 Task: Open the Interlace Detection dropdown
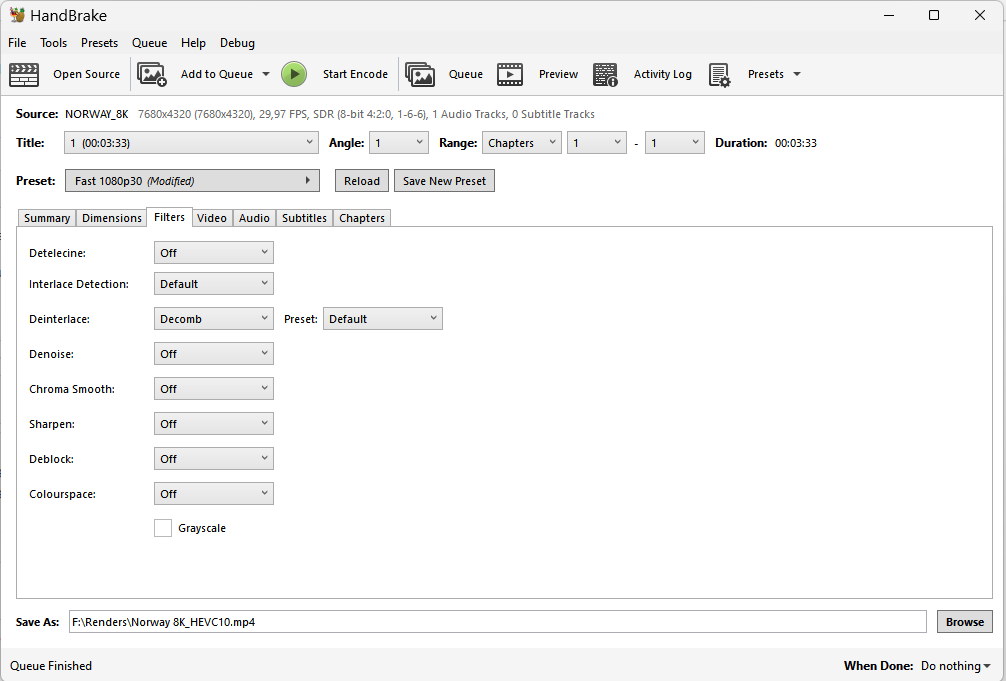214,284
